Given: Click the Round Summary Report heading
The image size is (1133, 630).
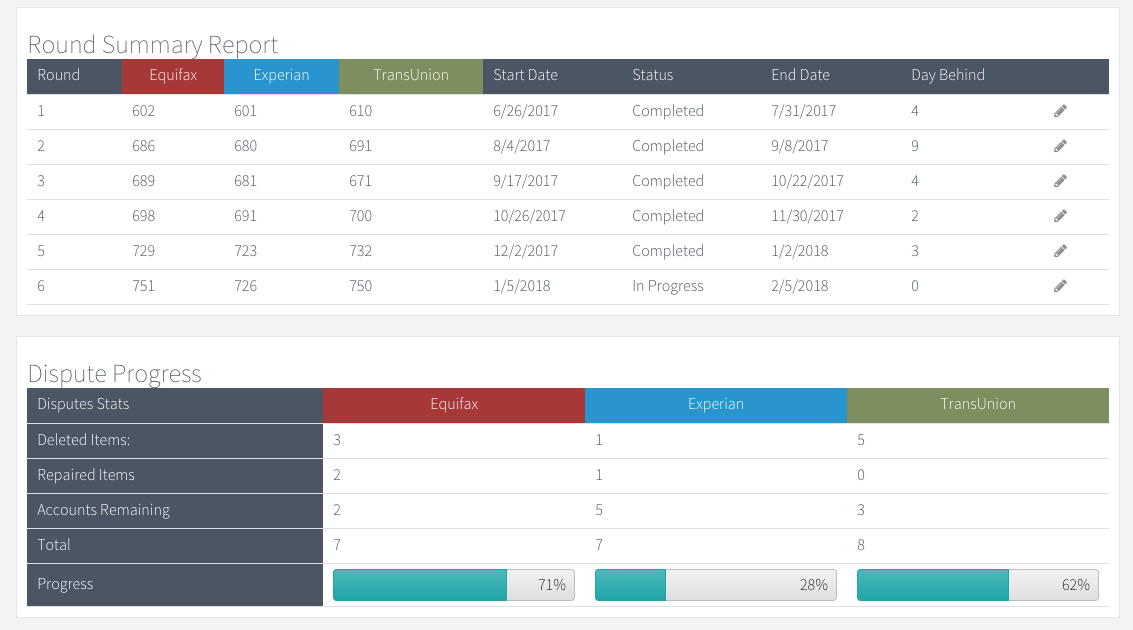Looking at the screenshot, I should click(x=152, y=45).
